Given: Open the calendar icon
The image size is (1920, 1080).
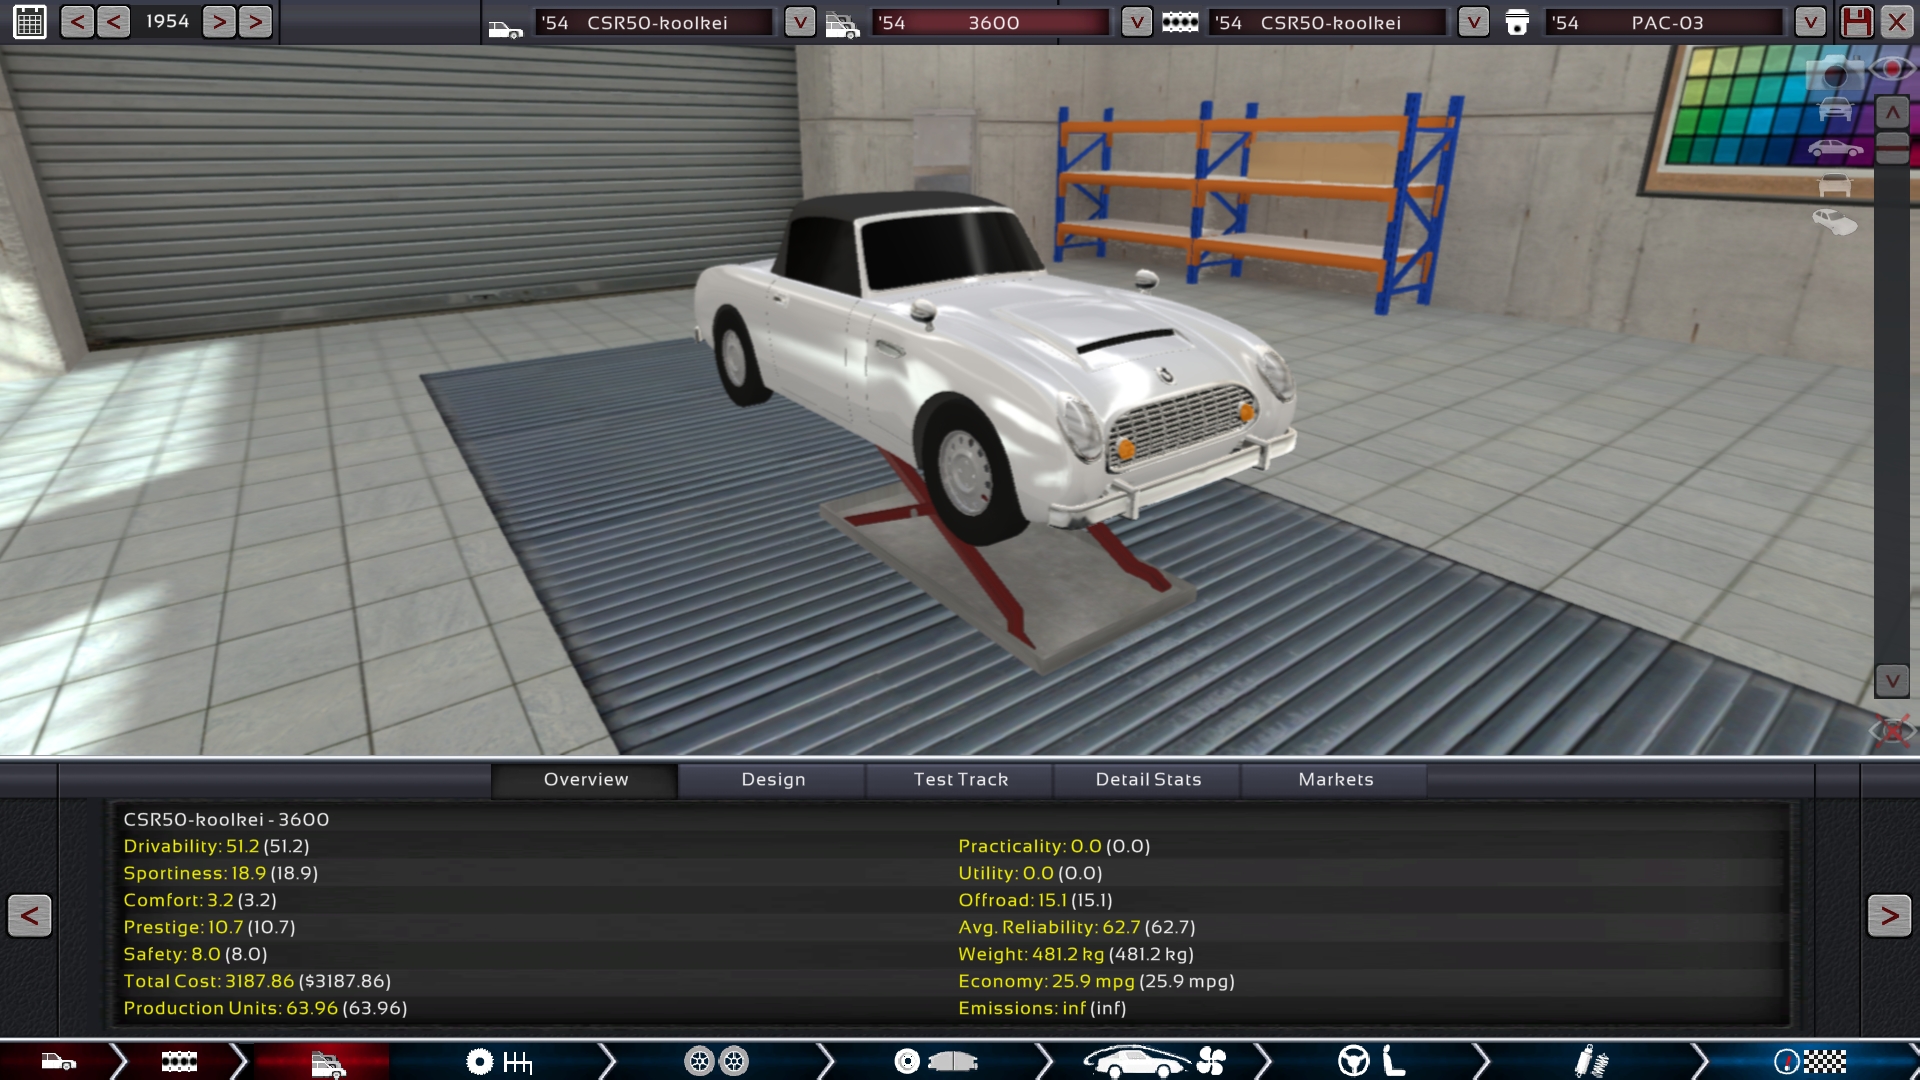Looking at the screenshot, I should pyautogui.click(x=30, y=22).
